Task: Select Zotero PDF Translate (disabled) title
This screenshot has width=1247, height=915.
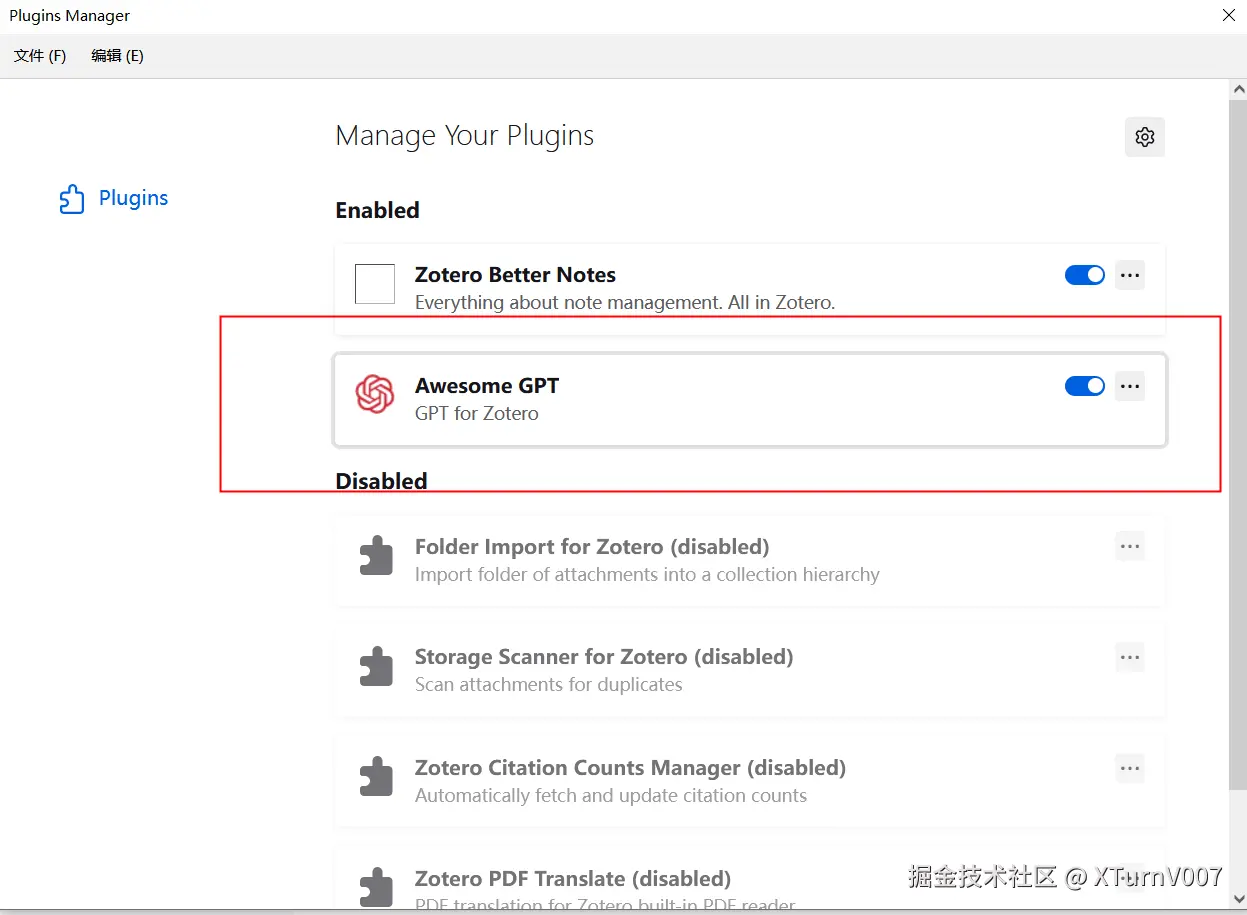Action: coord(573,879)
